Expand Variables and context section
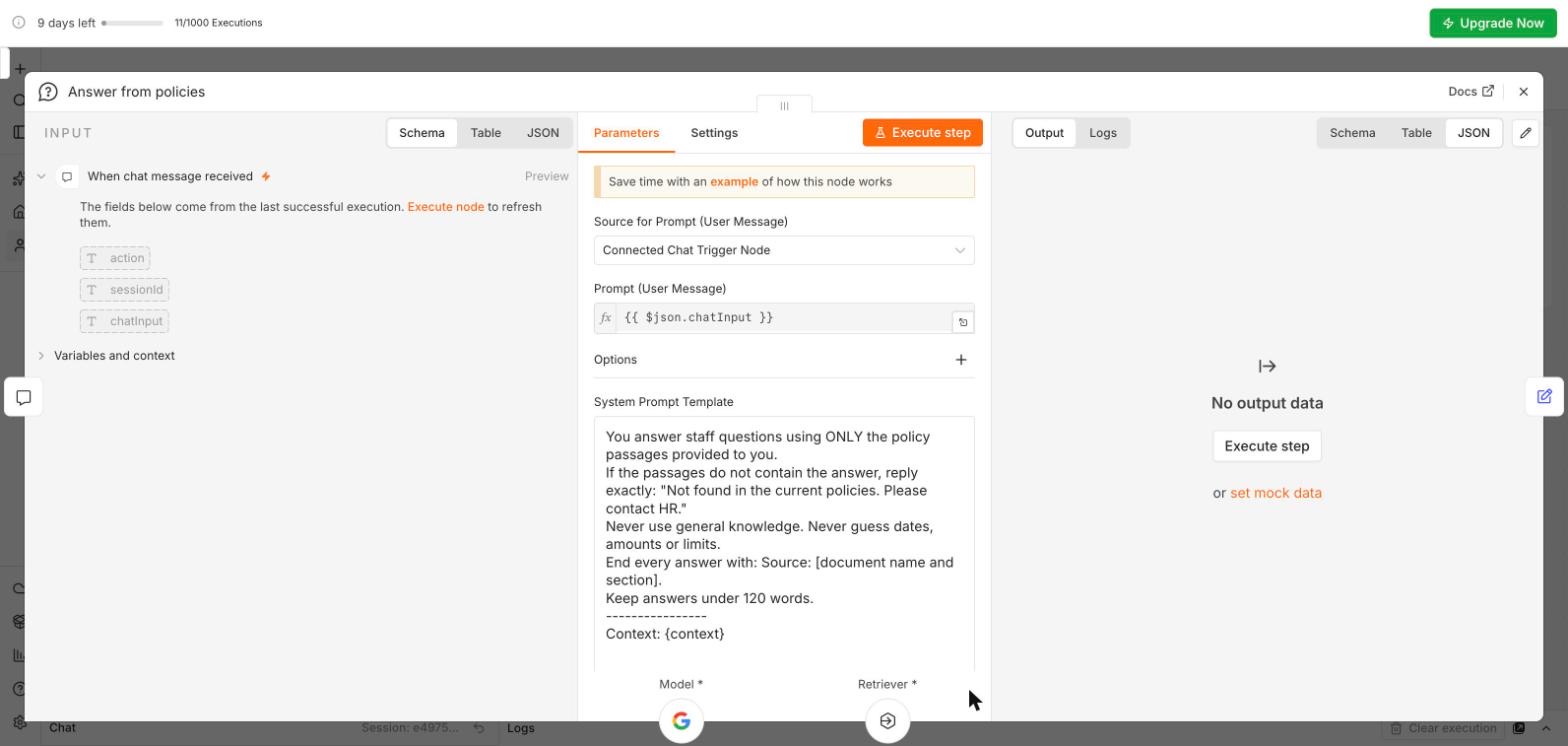 pyautogui.click(x=41, y=356)
